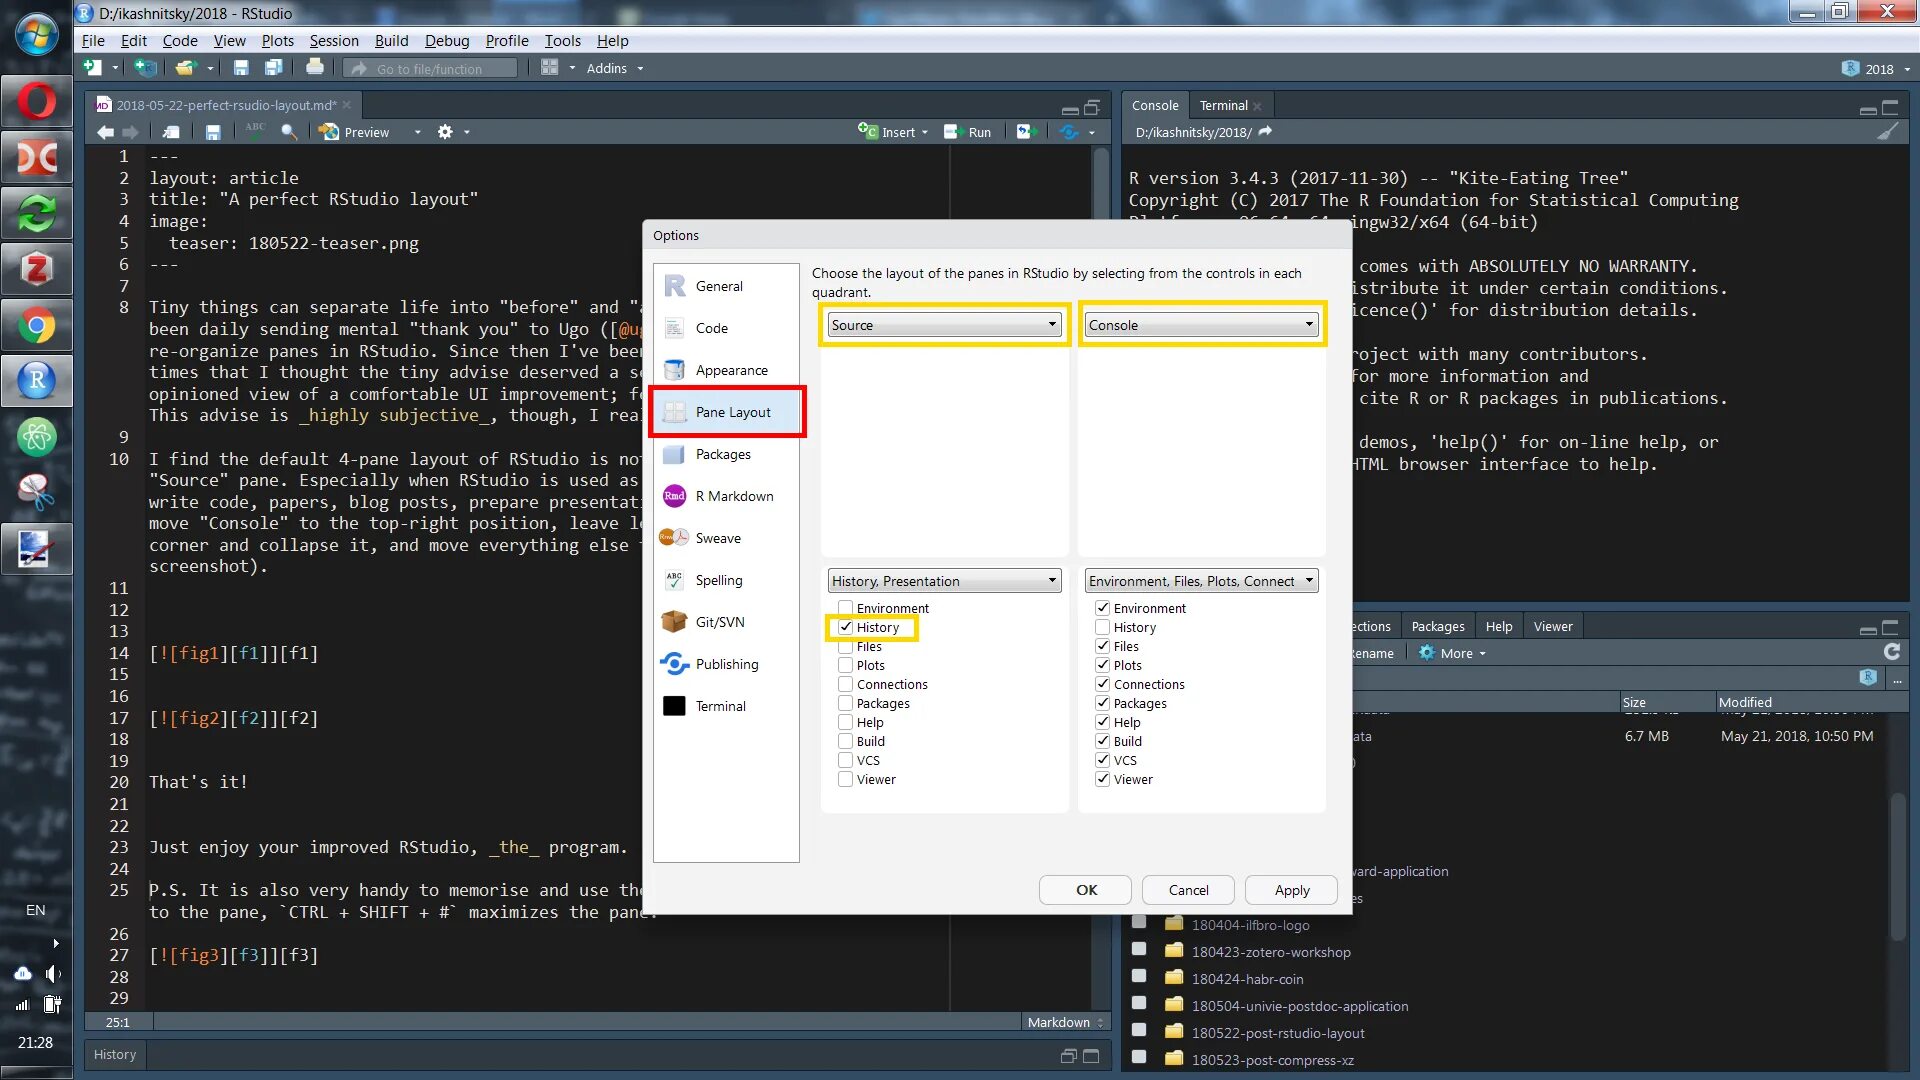Open Appearance options category
Screen dimensions: 1920x1080
(x=726, y=370)
